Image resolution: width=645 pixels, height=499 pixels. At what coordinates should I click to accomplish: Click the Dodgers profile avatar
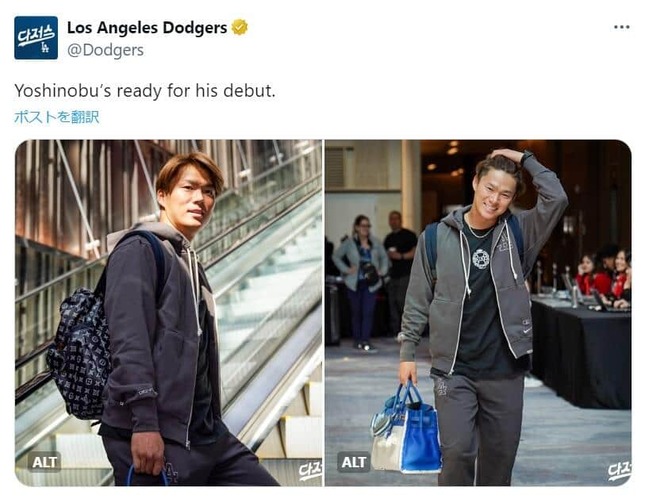tap(36, 38)
